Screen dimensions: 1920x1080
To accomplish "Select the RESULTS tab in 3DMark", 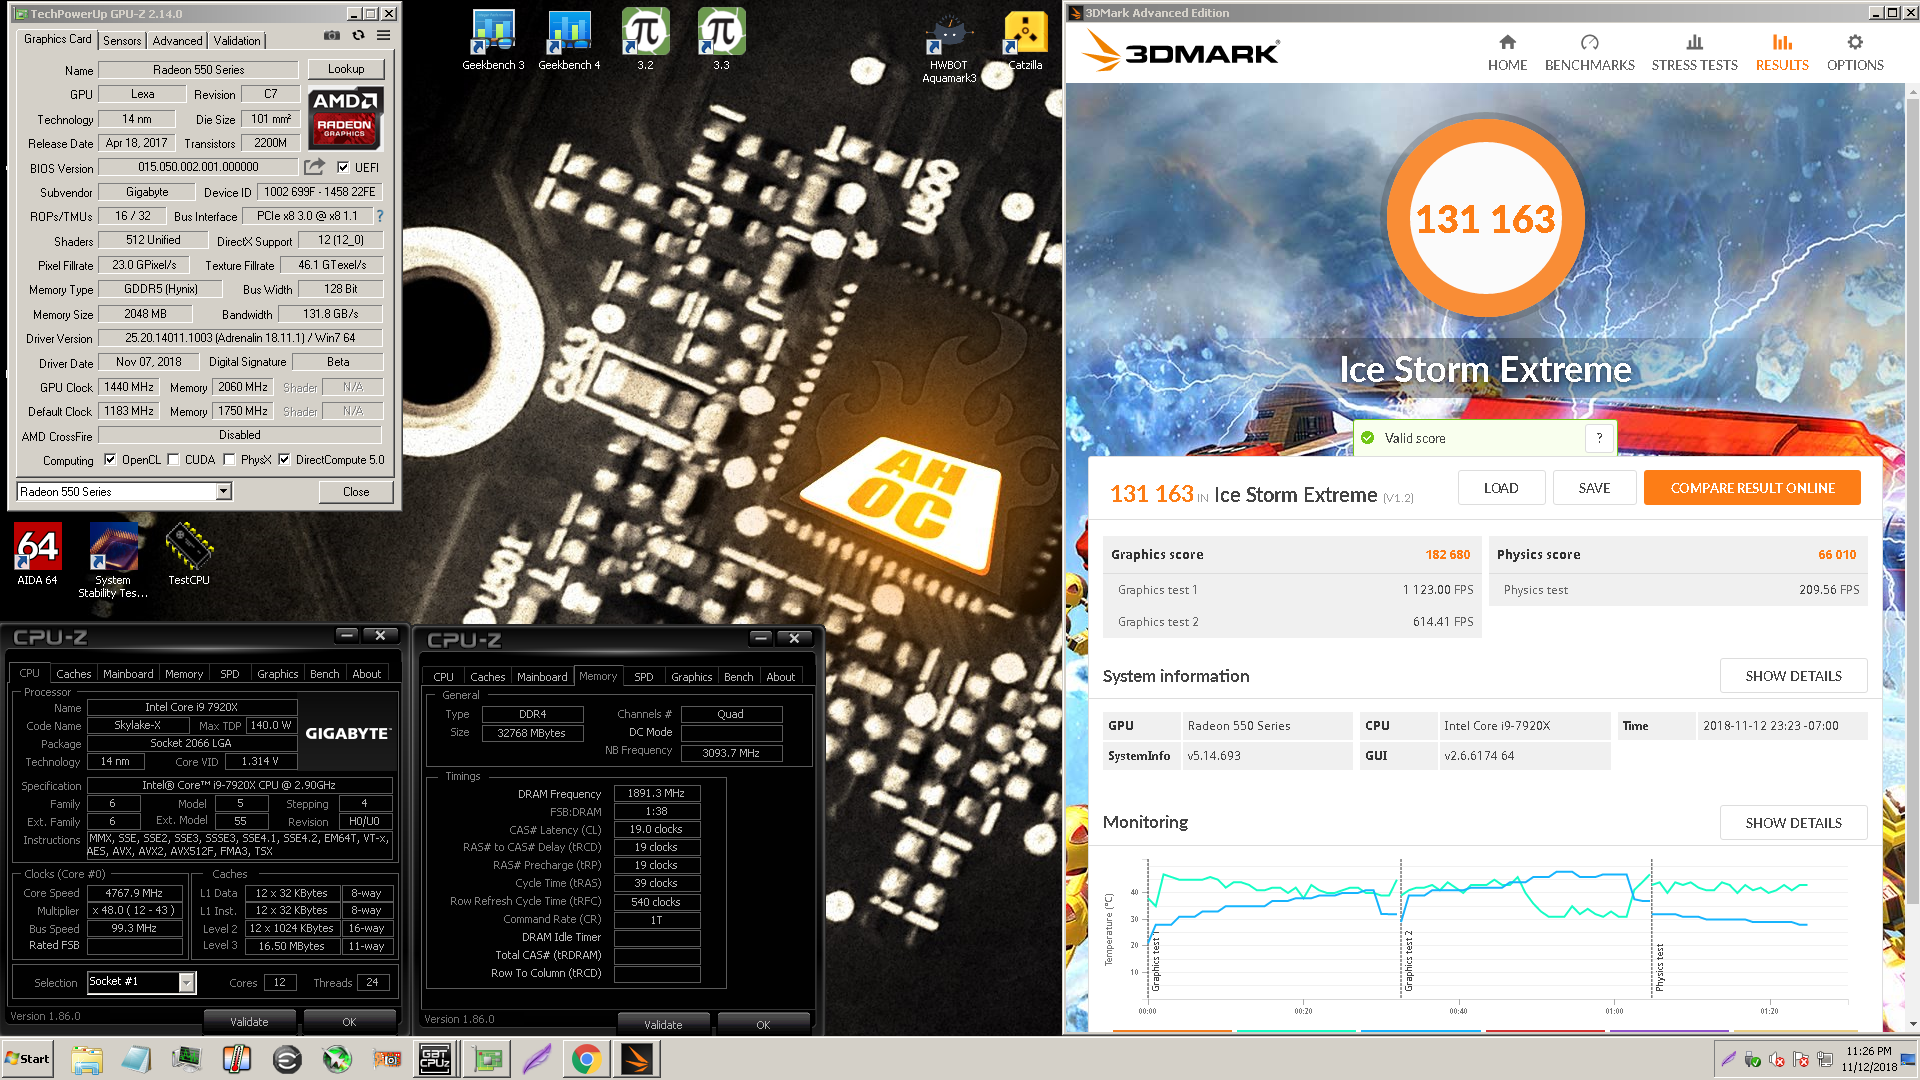I will pyautogui.click(x=1782, y=53).
